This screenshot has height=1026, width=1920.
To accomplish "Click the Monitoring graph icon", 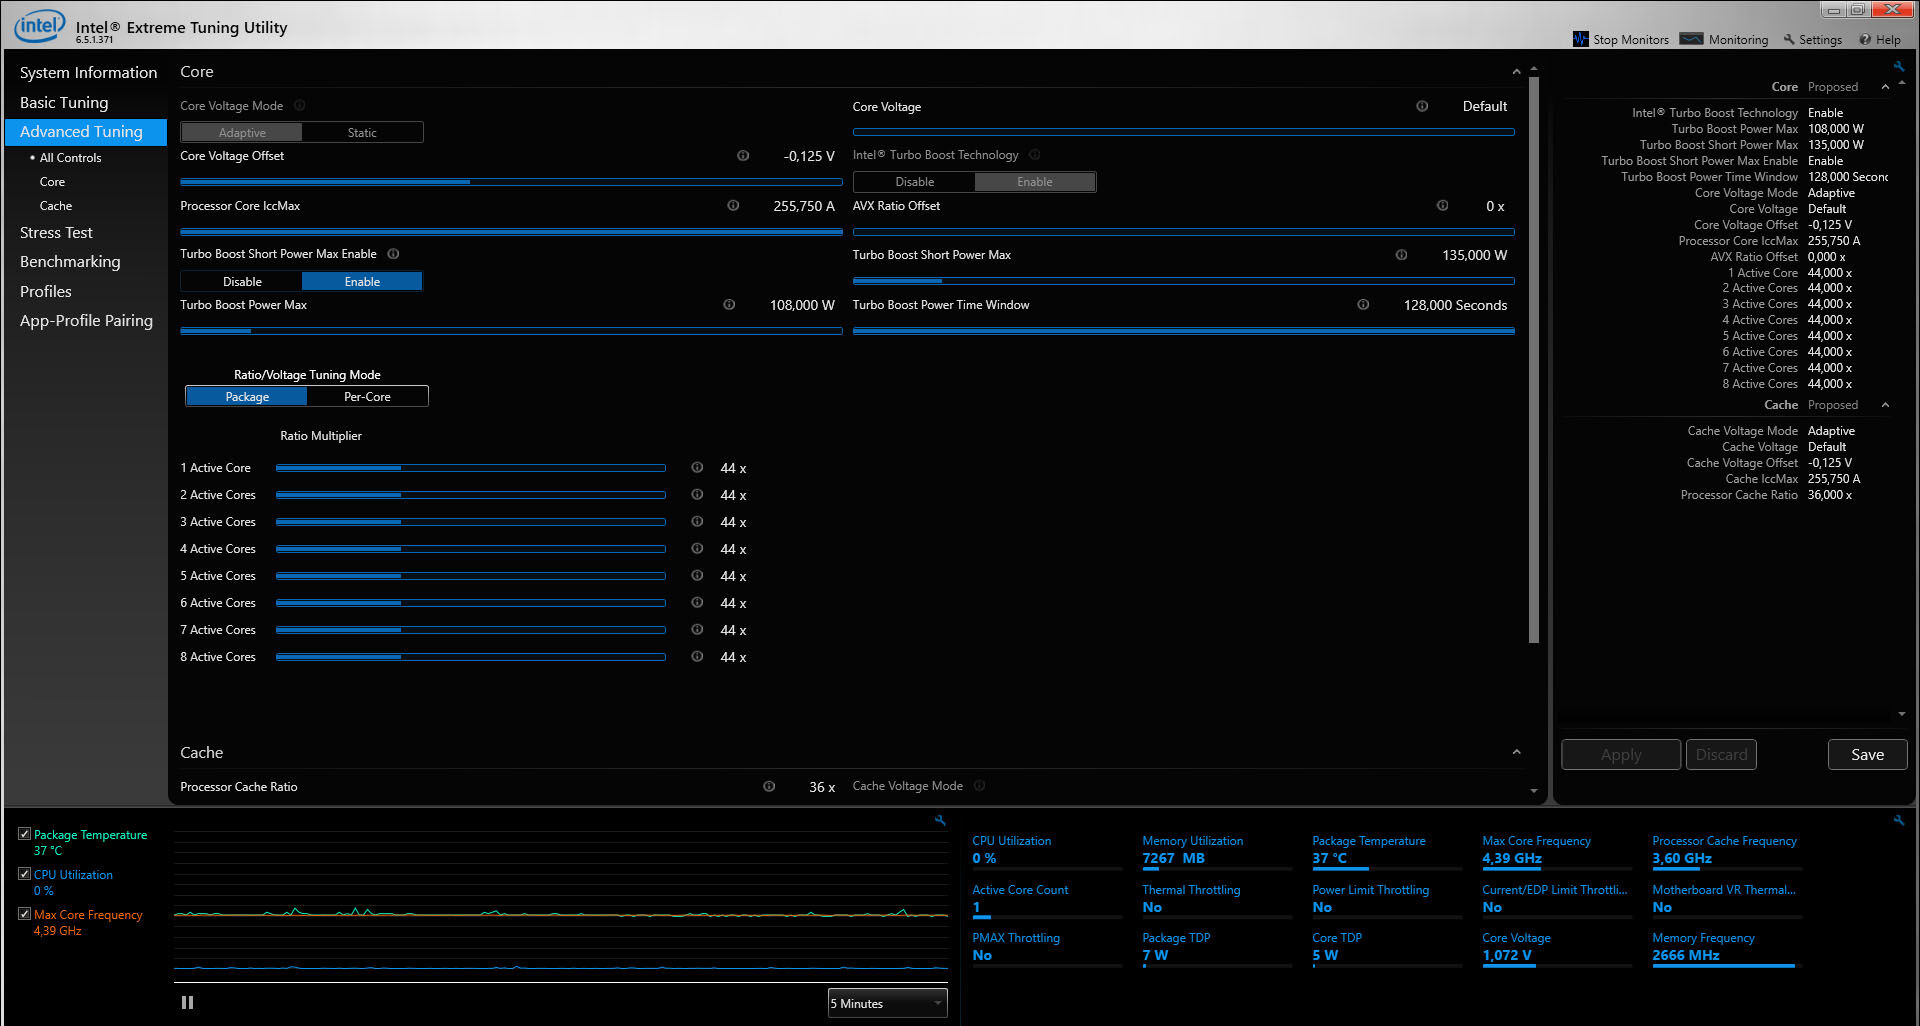I will tap(1691, 39).
